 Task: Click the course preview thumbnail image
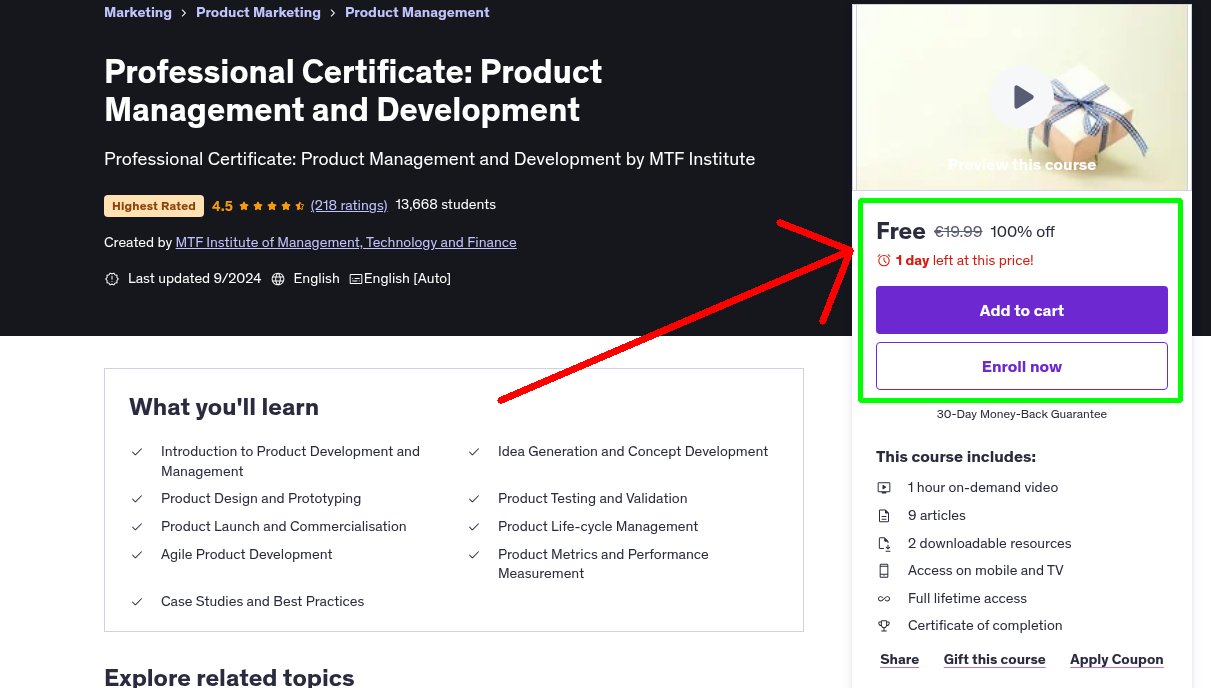click(1022, 97)
